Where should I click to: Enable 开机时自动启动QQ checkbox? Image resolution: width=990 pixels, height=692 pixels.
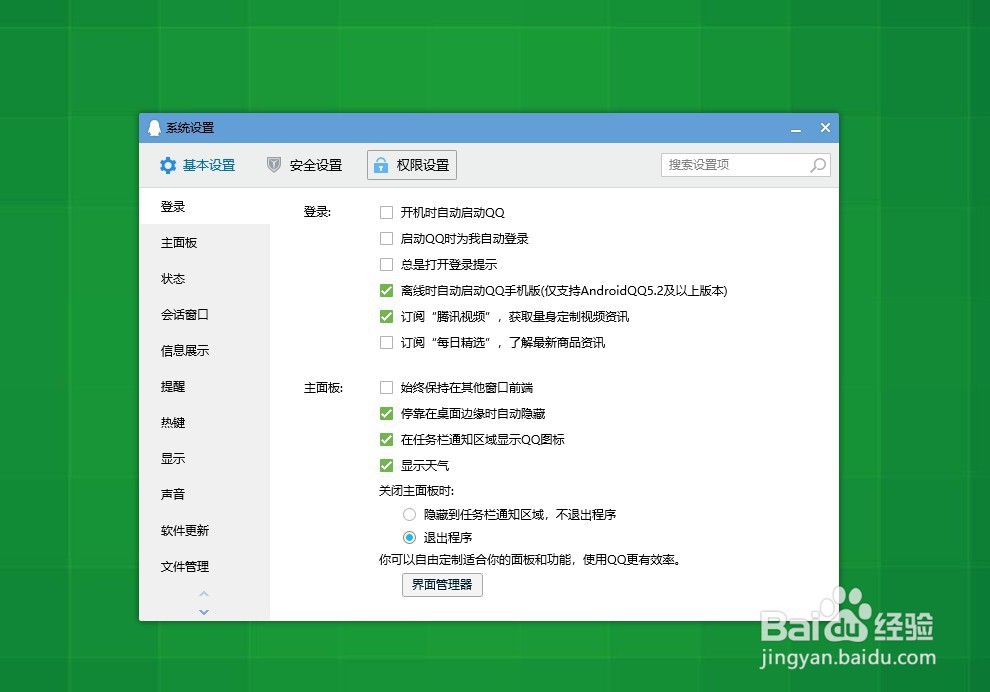point(385,212)
